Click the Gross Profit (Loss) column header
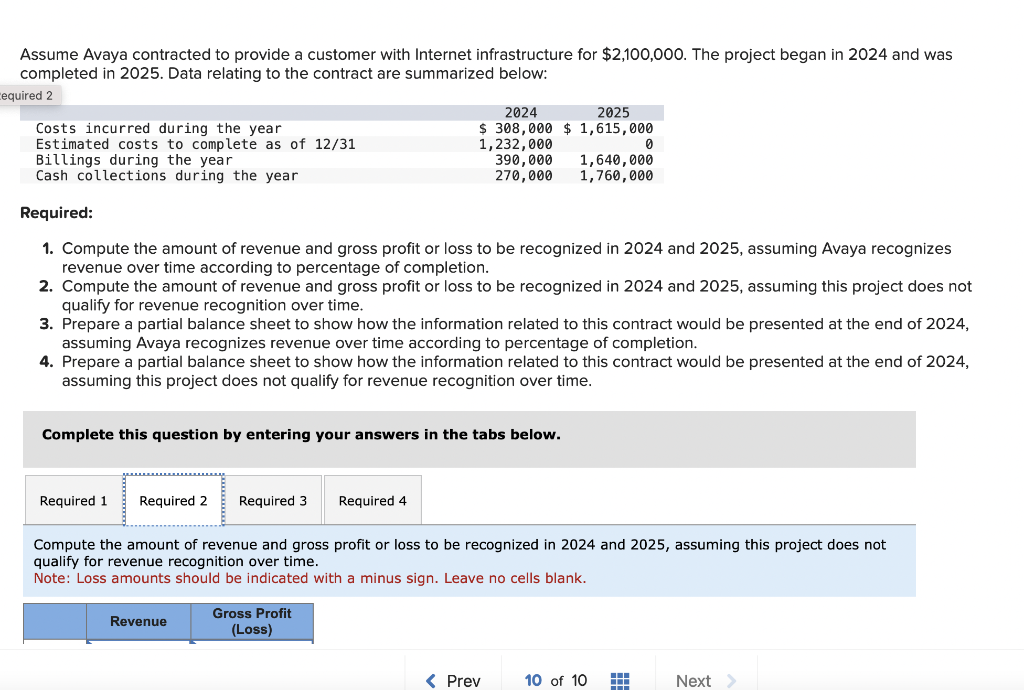1024x690 pixels. [x=251, y=621]
